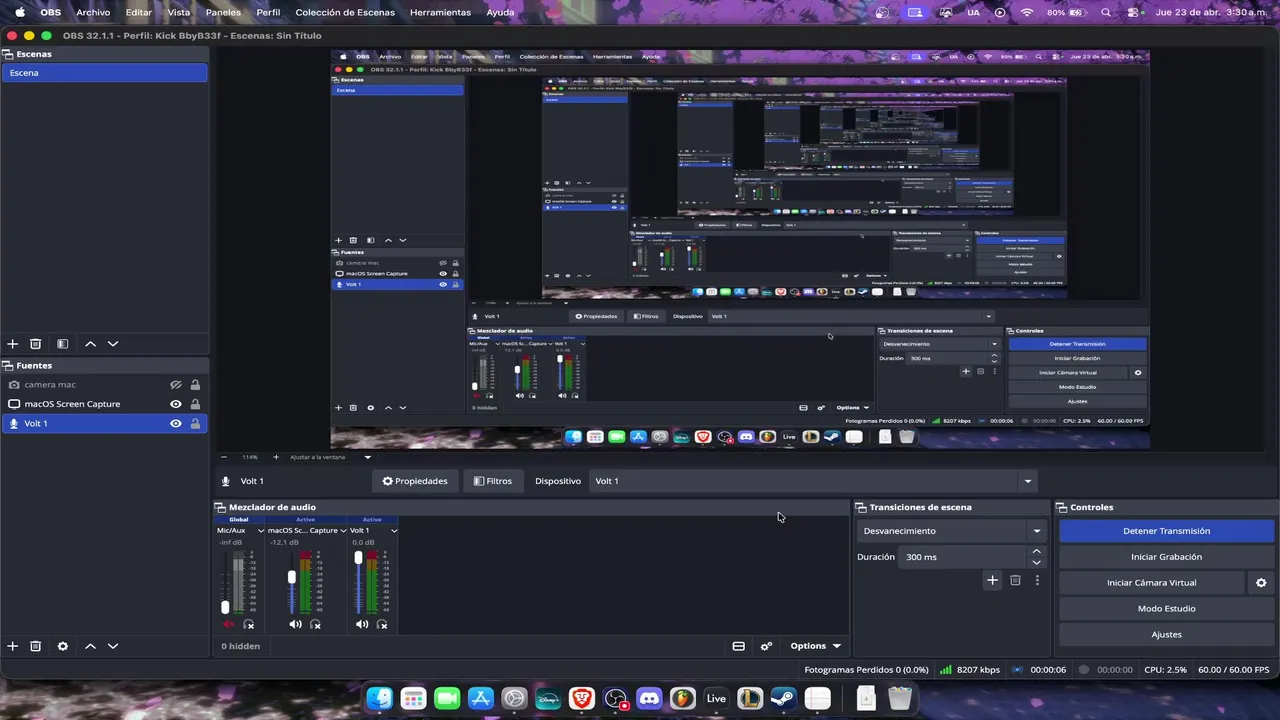Toggle monitoring headphones icon for Volt 1
The height and width of the screenshot is (720, 1280).
pyautogui.click(x=382, y=624)
